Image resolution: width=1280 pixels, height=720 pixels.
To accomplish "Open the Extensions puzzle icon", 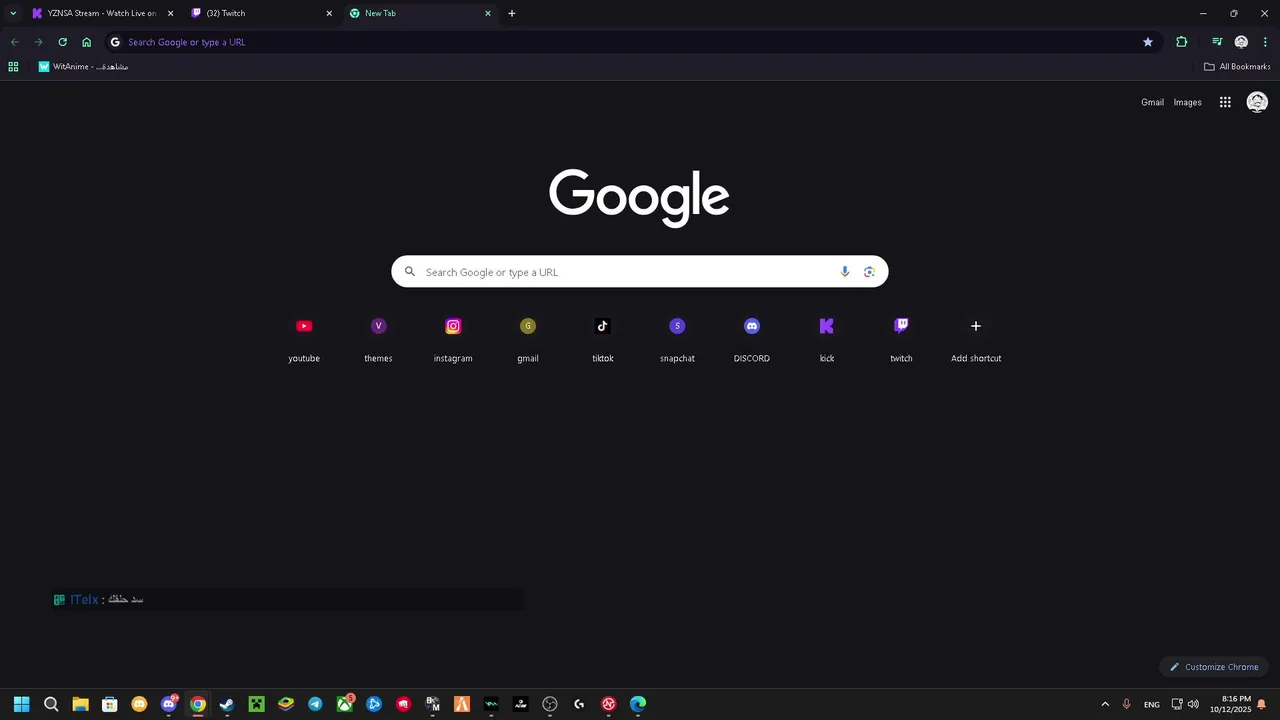I will click(x=1182, y=42).
